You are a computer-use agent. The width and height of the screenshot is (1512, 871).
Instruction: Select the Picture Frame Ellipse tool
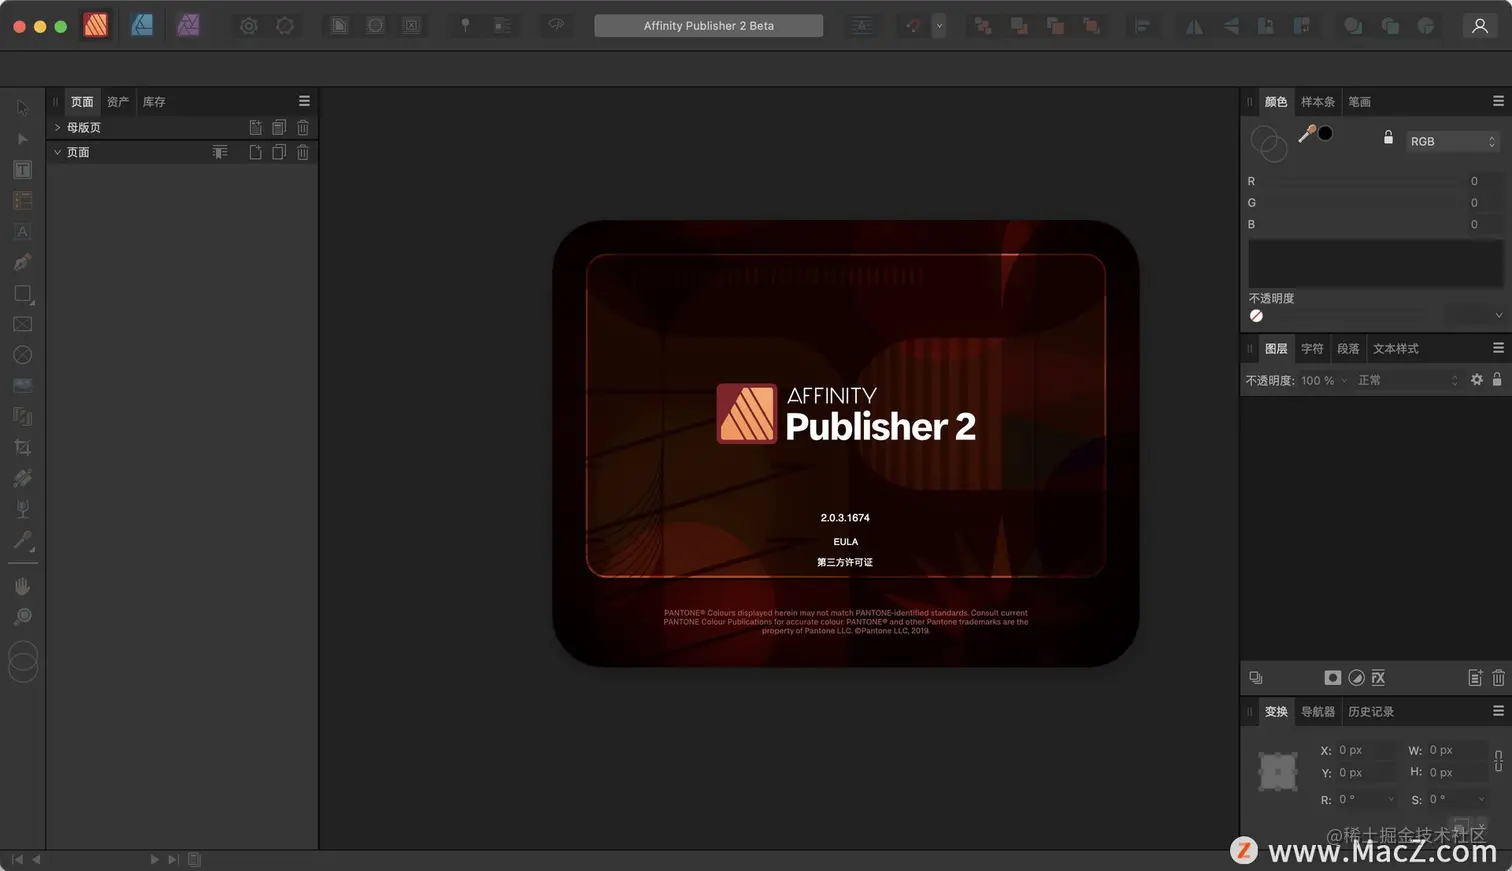[23, 355]
